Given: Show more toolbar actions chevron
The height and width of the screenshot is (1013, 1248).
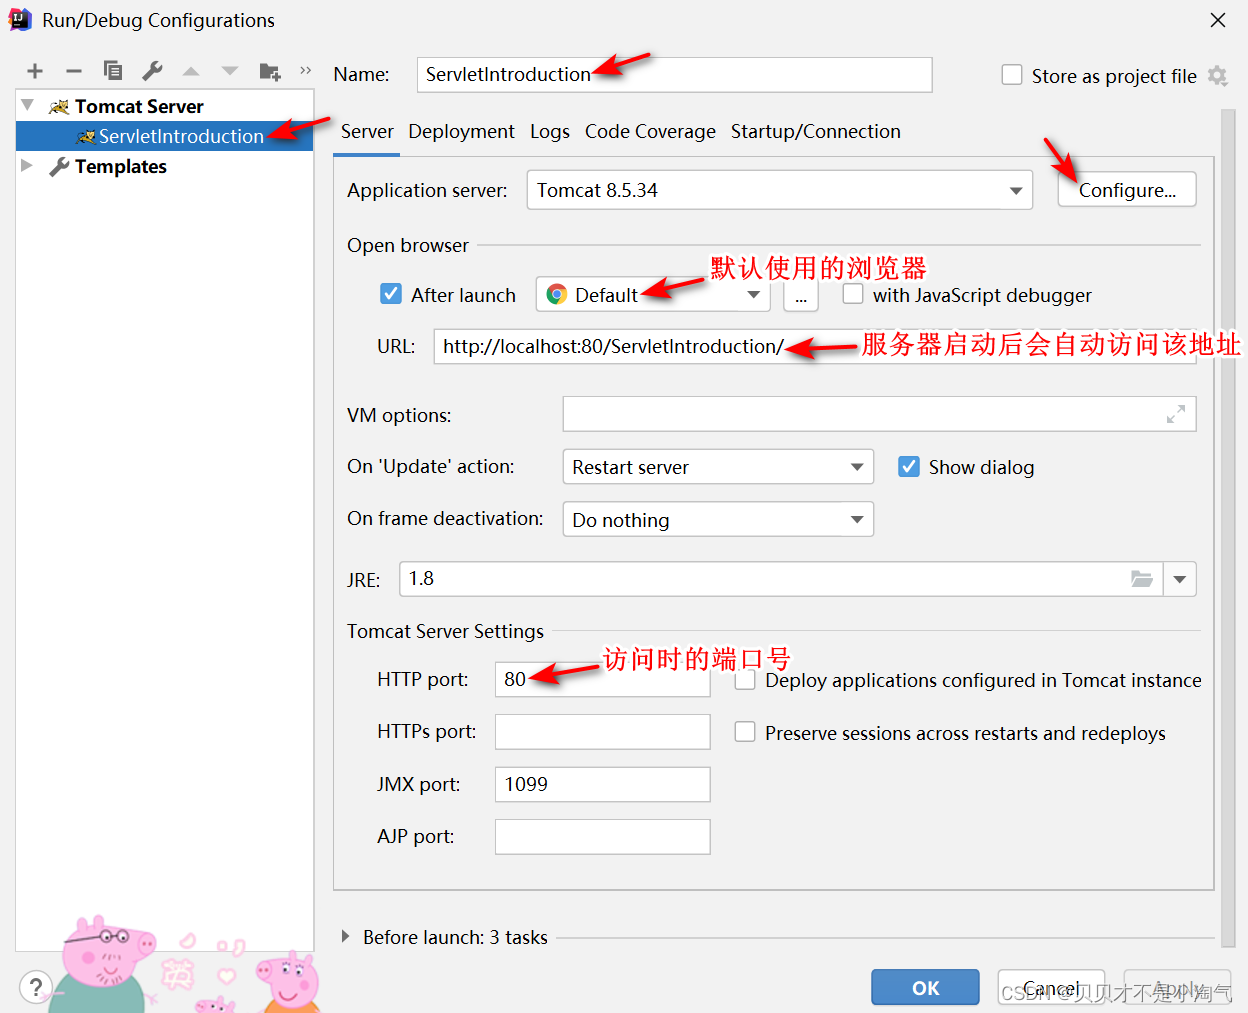Looking at the screenshot, I should click(x=306, y=70).
